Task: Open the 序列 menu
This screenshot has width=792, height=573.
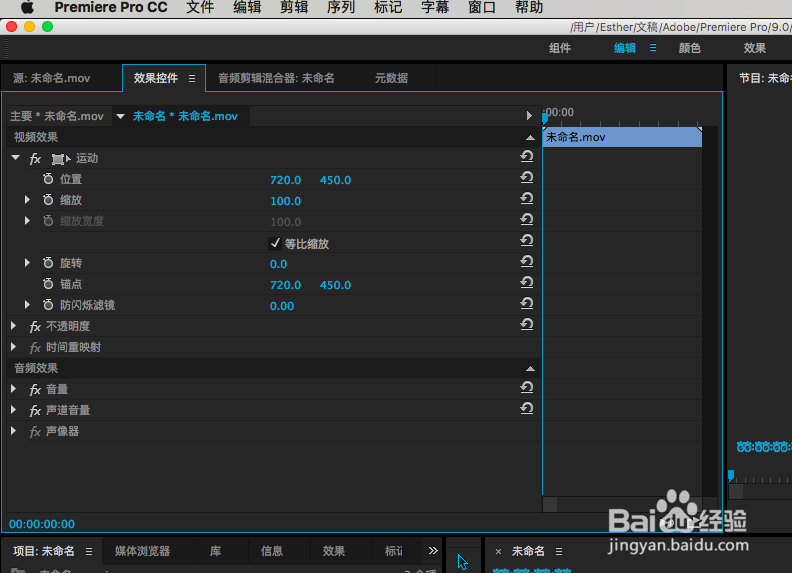Action: pyautogui.click(x=341, y=8)
